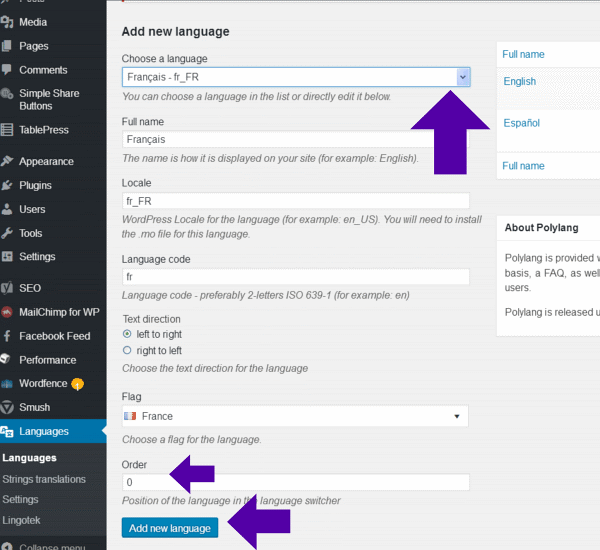
Task: Click the Languages translation icon
Action: (8, 432)
